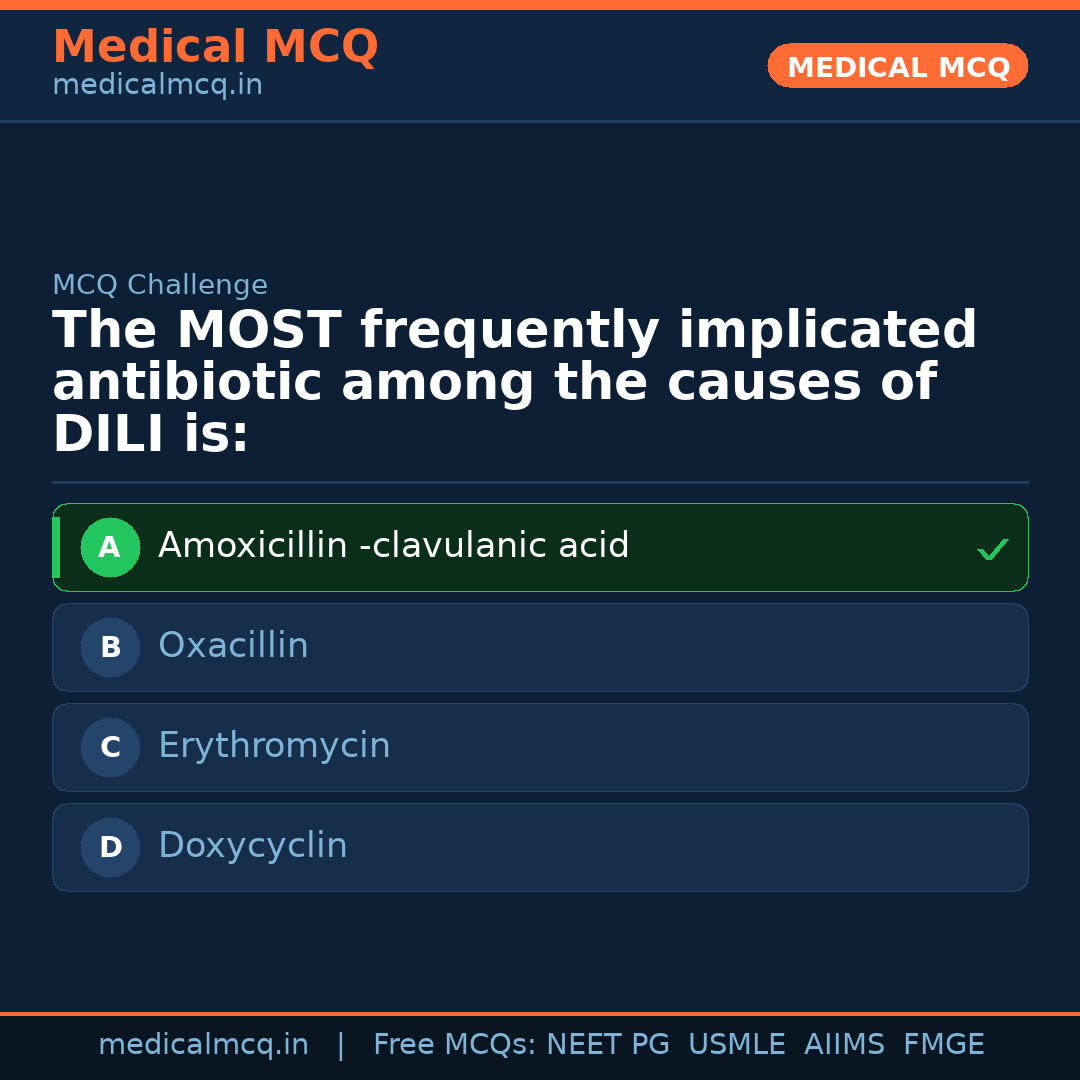The width and height of the screenshot is (1080, 1080).
Task: Click the AIIMS footer text
Action: [844, 1045]
